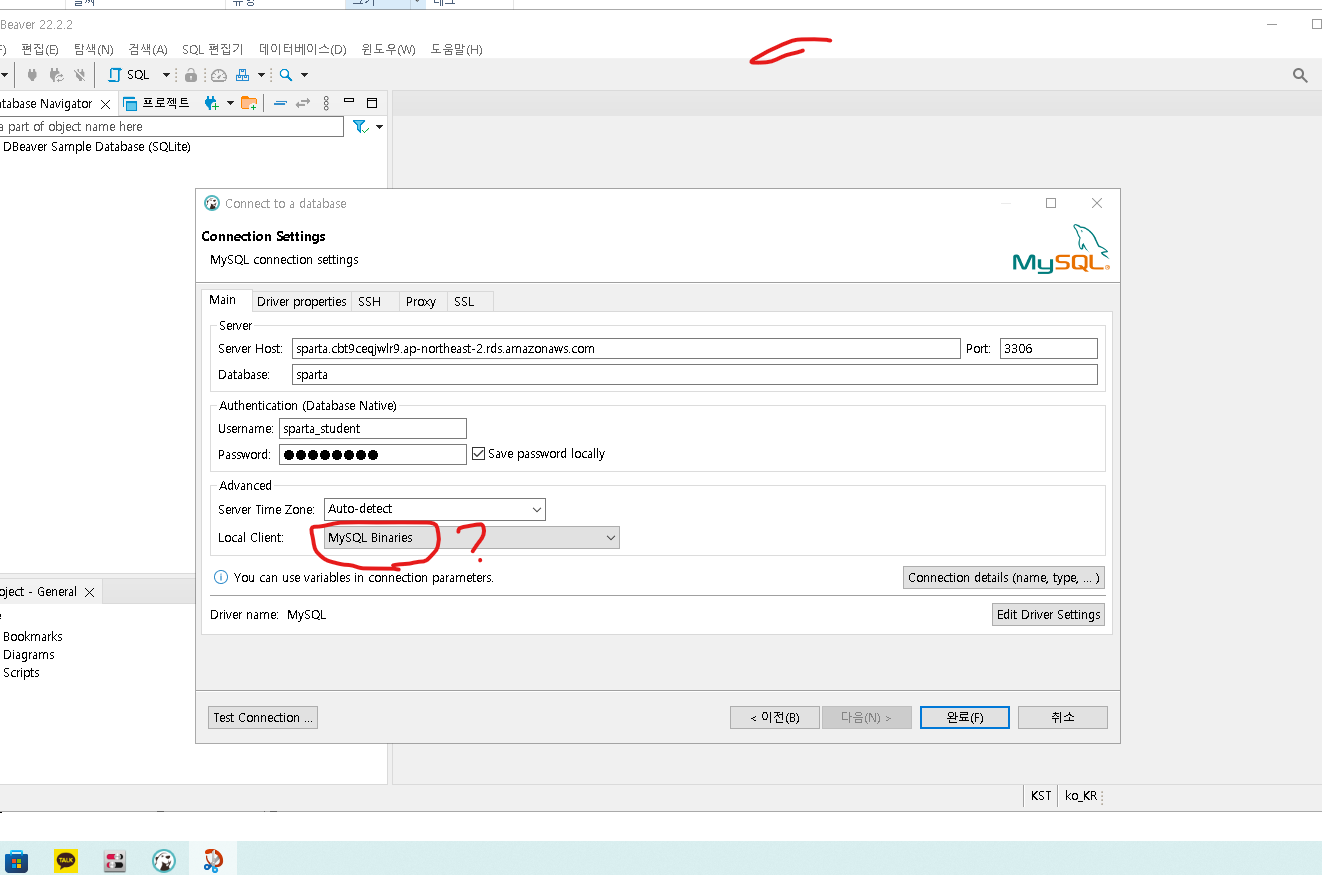Click the Database name field
This screenshot has height=875, width=1322.
pos(695,375)
